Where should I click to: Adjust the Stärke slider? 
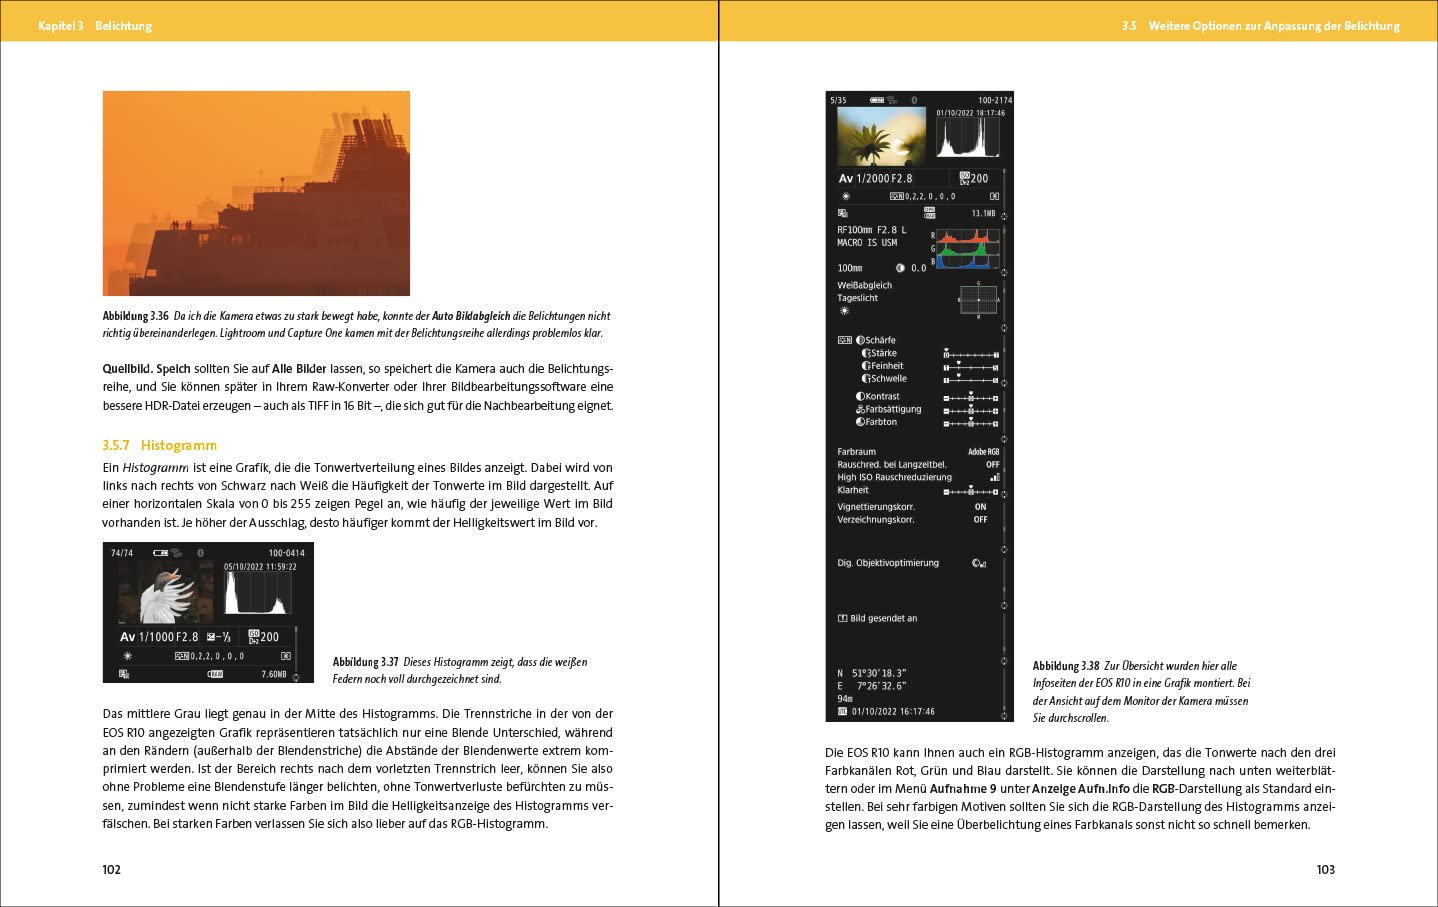[x=971, y=354]
